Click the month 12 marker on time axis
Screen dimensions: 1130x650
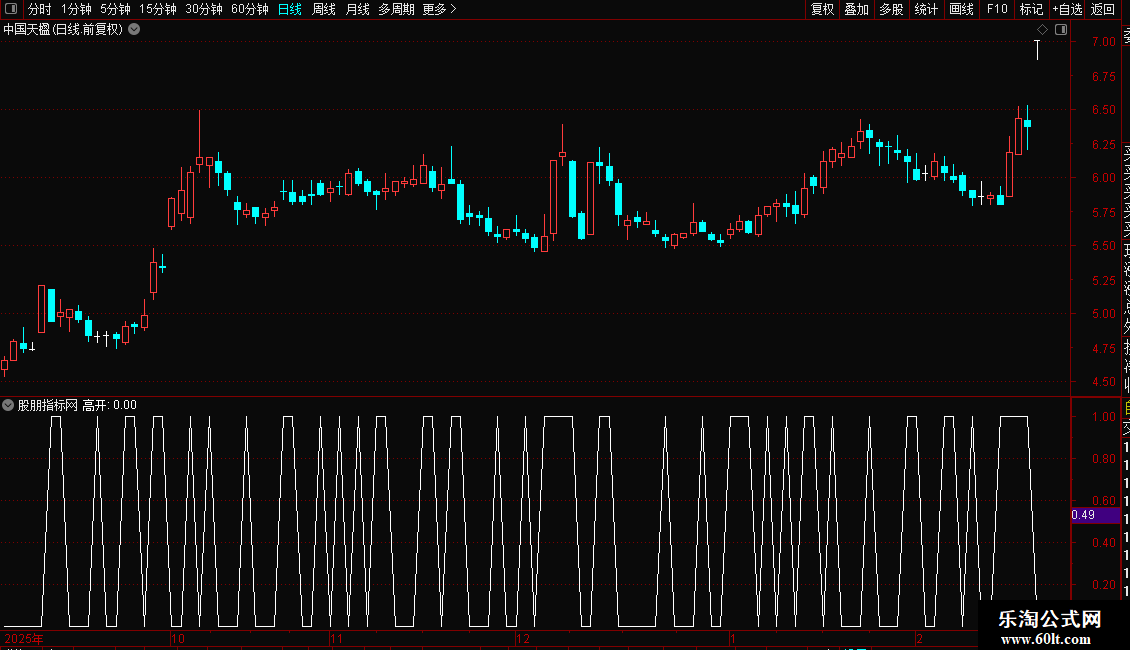pos(523,638)
